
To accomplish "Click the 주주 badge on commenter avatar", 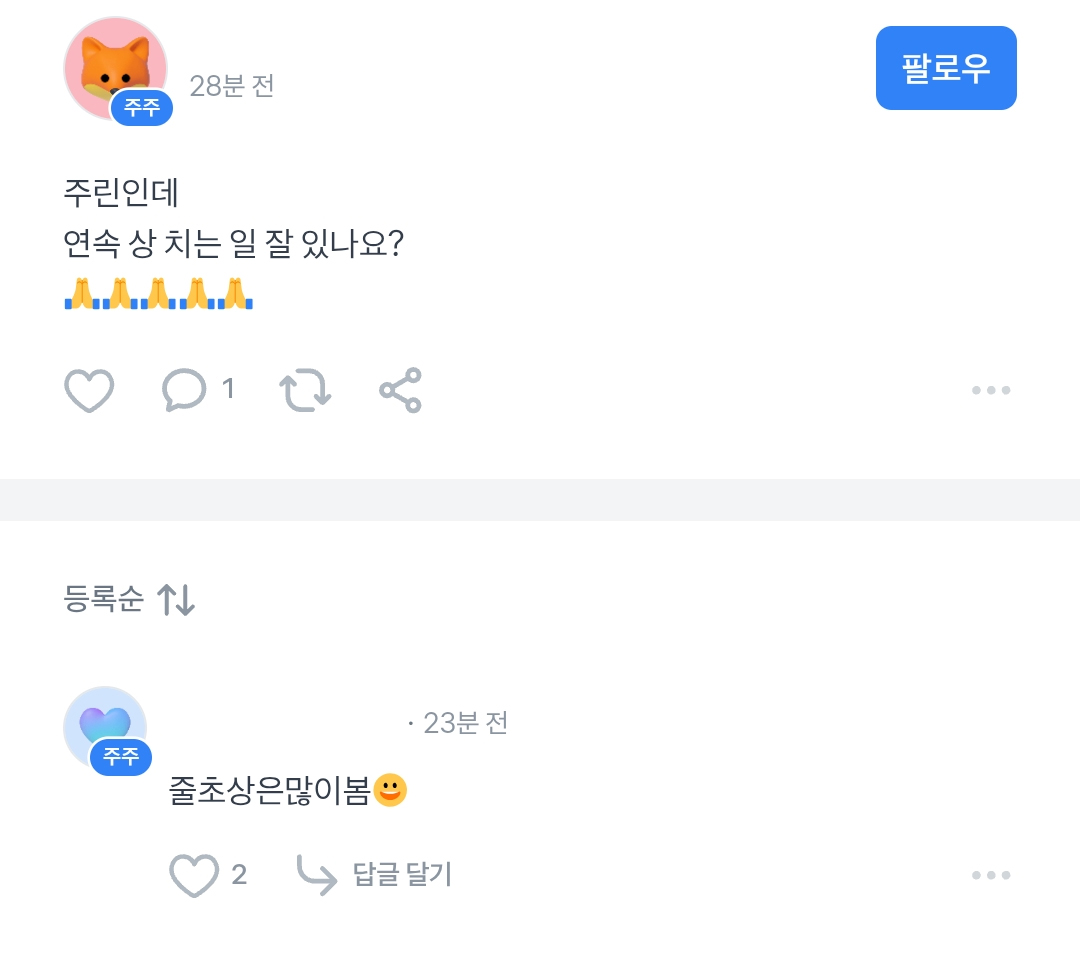I will [121, 757].
